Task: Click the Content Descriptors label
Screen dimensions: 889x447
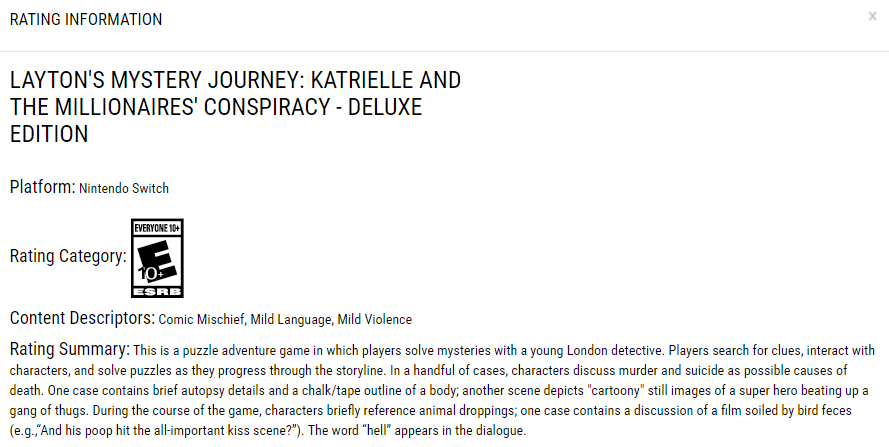Action: pos(82,318)
